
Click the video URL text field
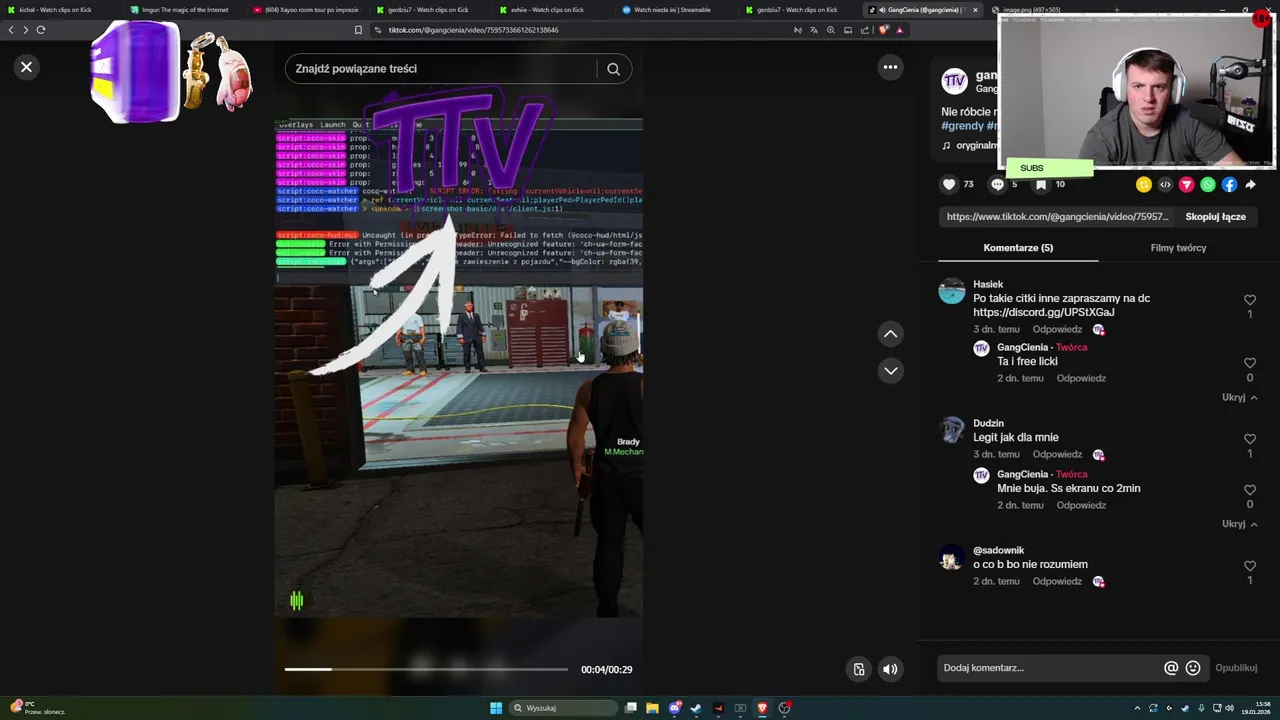pos(1057,217)
